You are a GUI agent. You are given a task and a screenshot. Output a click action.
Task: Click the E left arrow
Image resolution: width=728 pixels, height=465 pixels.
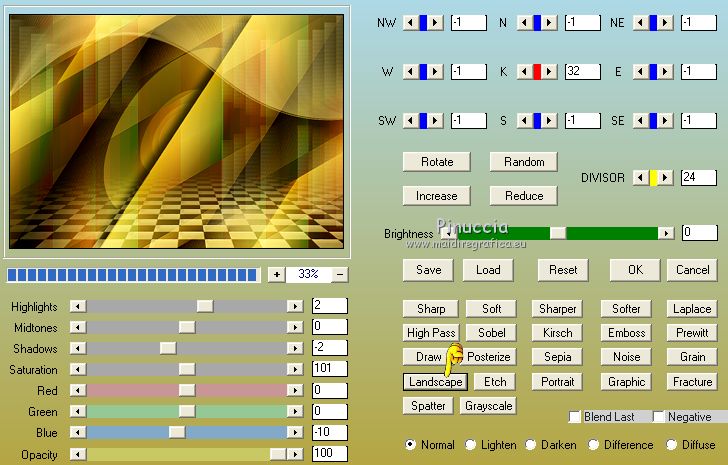click(640, 71)
